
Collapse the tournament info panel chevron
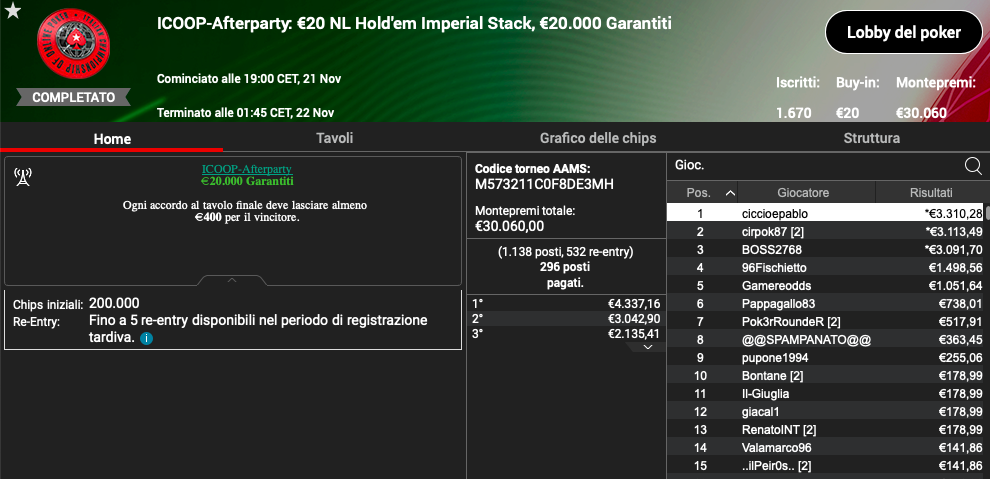(232, 280)
